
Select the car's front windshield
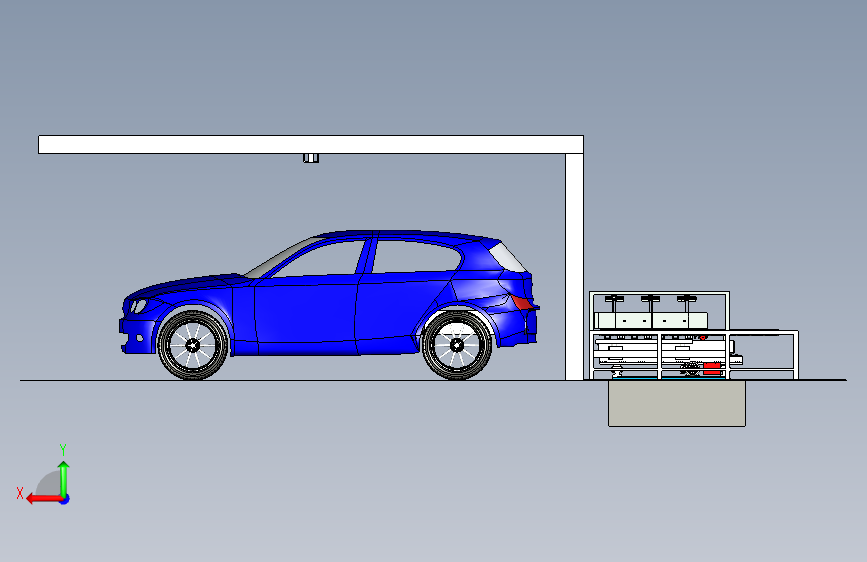(280, 258)
